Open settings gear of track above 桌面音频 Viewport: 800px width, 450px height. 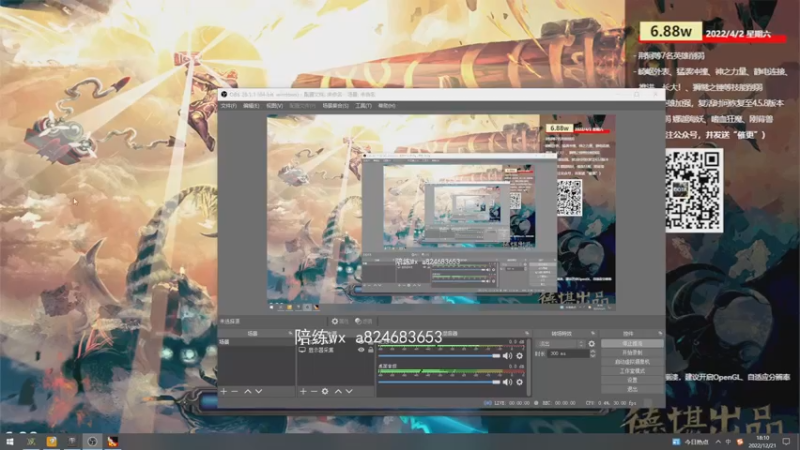point(519,356)
